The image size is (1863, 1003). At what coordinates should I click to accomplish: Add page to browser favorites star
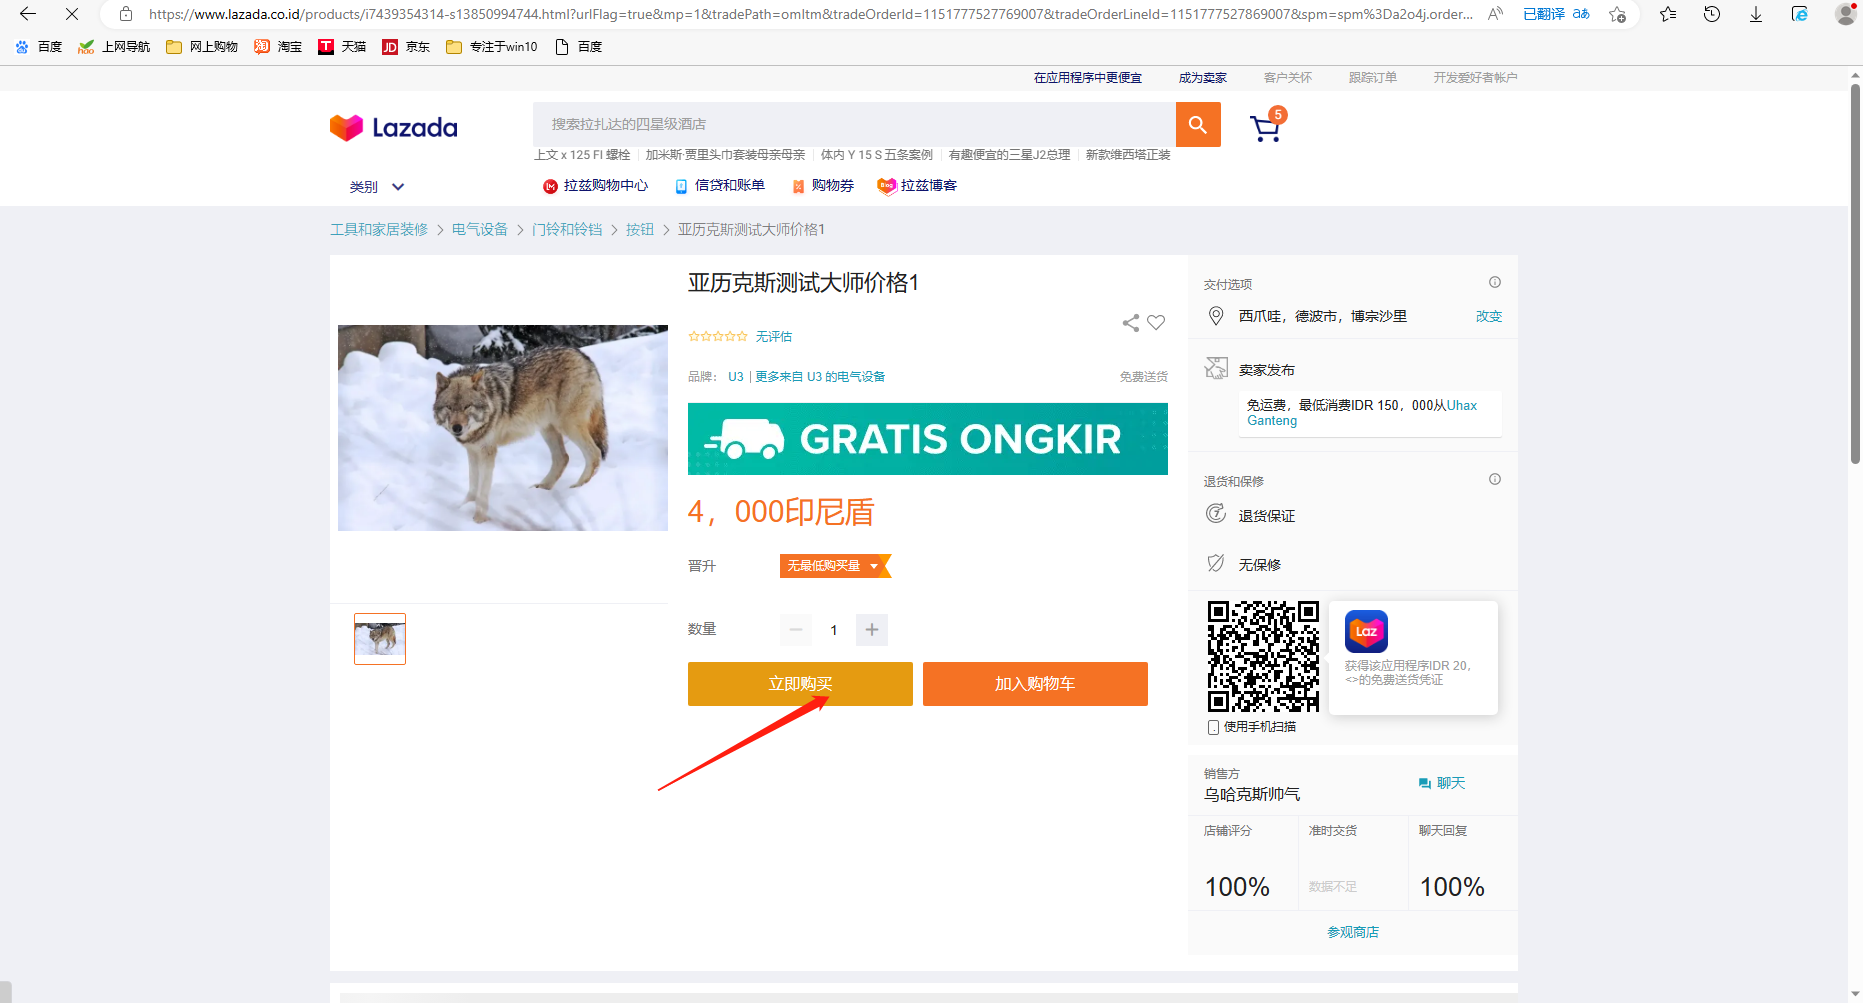point(1617,14)
